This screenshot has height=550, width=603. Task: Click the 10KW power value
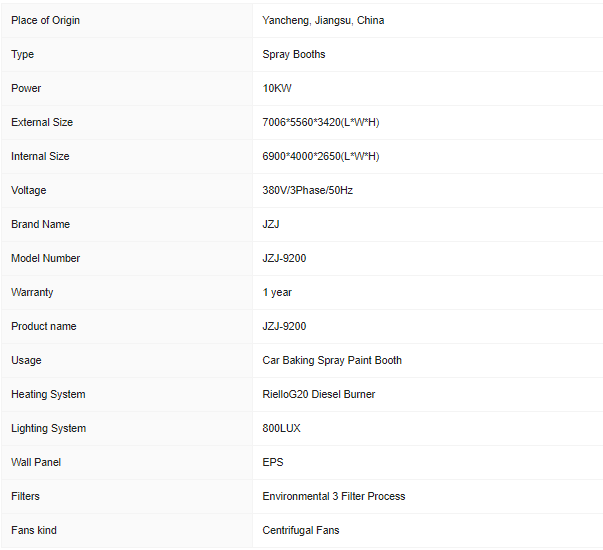pyautogui.click(x=277, y=88)
